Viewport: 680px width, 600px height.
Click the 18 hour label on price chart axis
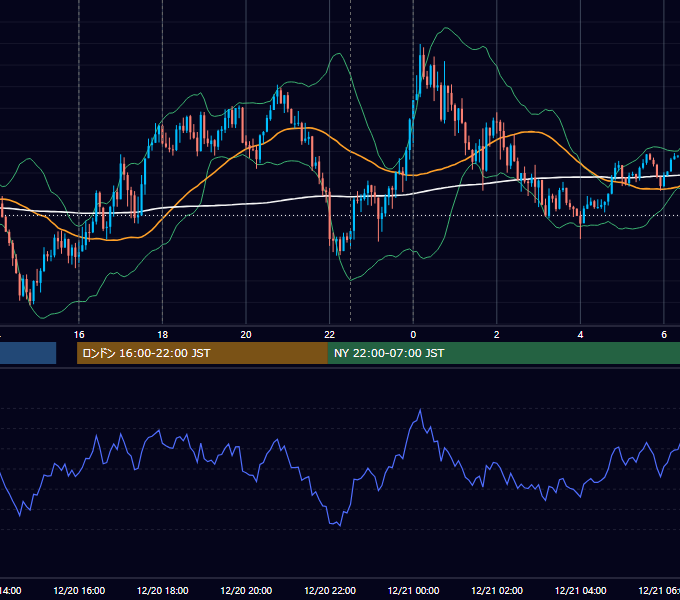163,335
